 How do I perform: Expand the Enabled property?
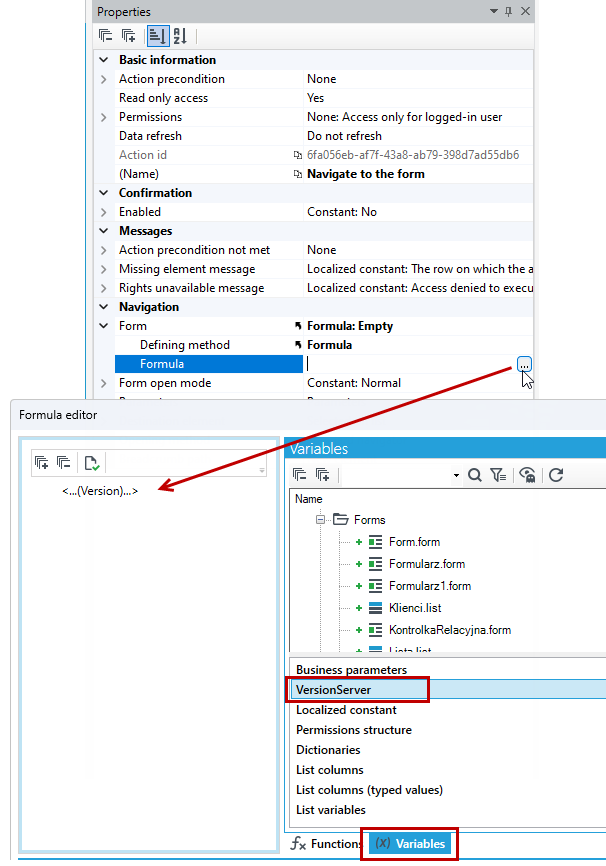(x=104, y=212)
